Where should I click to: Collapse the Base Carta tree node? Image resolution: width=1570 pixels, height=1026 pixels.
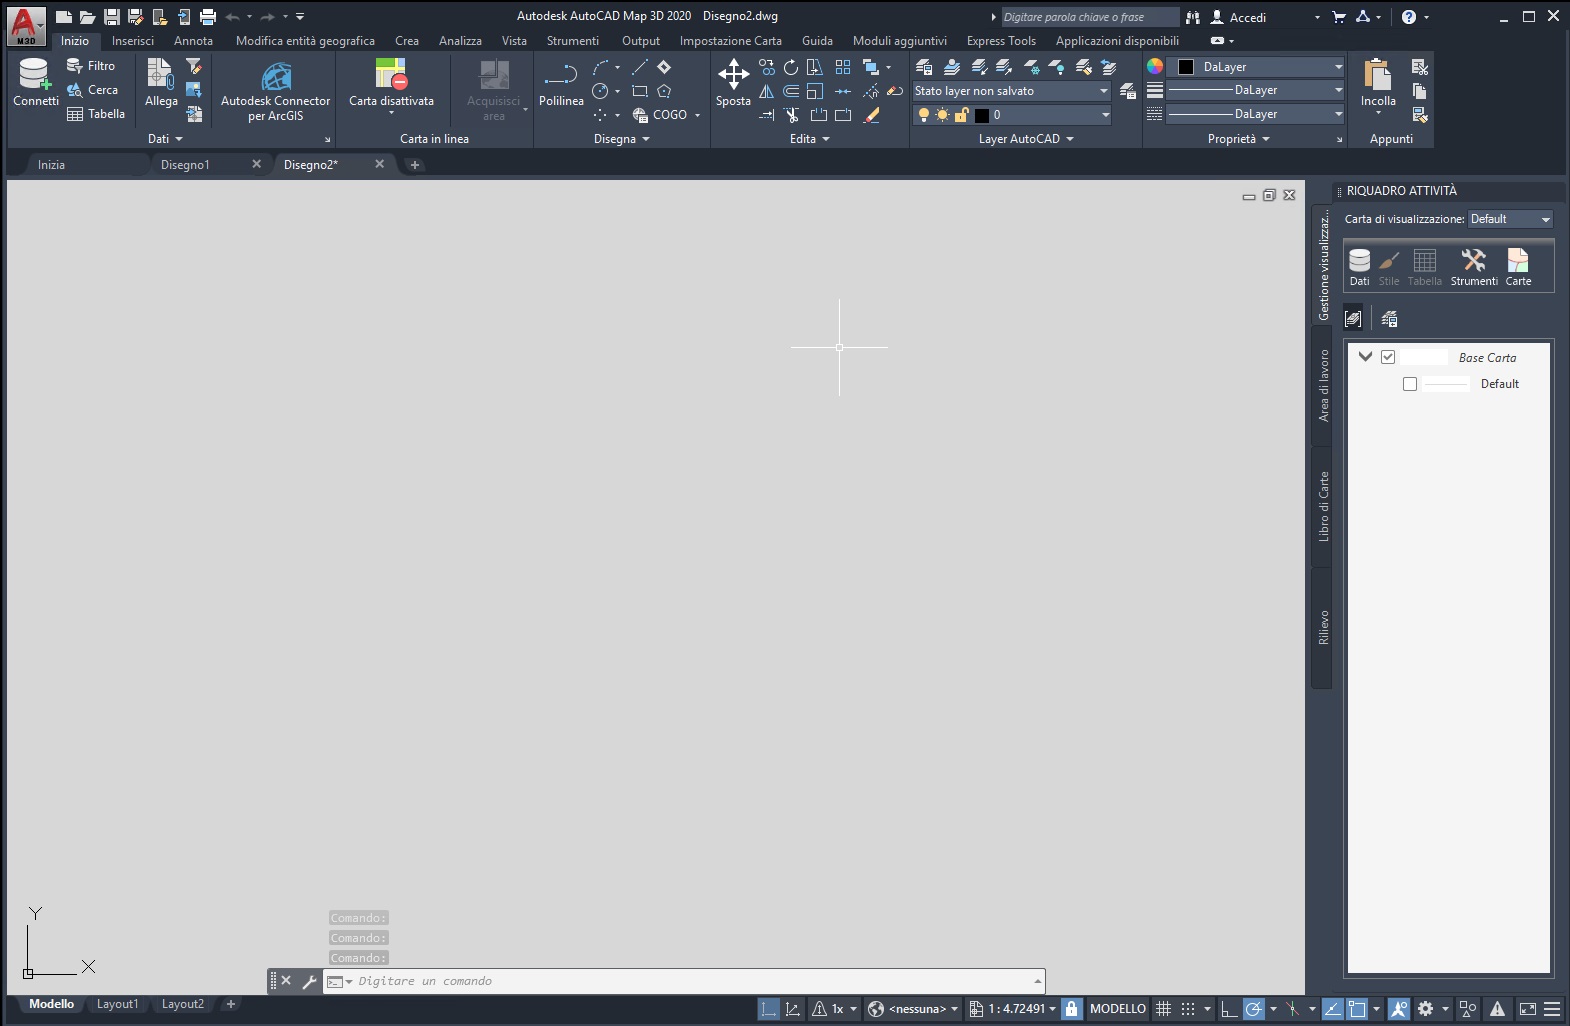[1365, 357]
